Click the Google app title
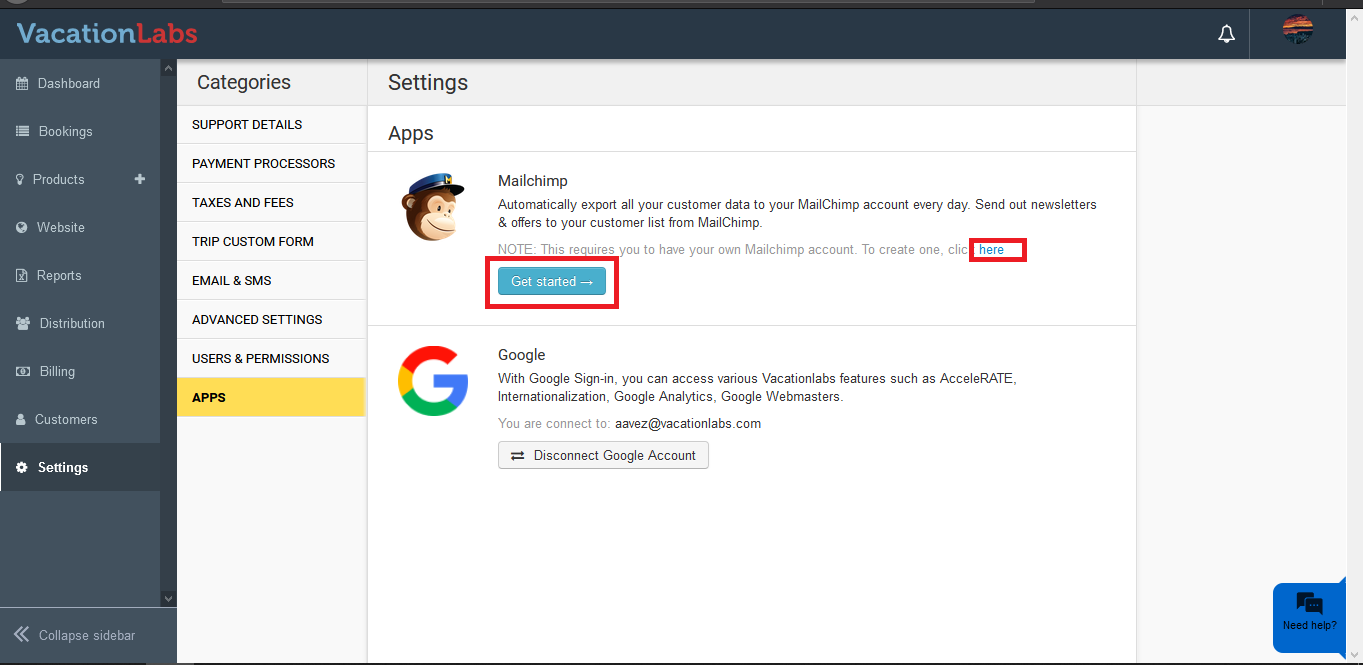 [522, 355]
